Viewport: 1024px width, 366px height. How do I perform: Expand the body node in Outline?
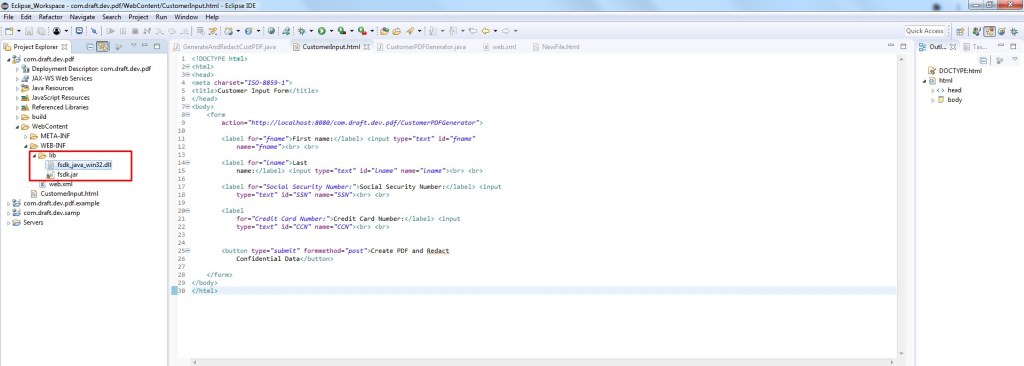tap(933, 100)
